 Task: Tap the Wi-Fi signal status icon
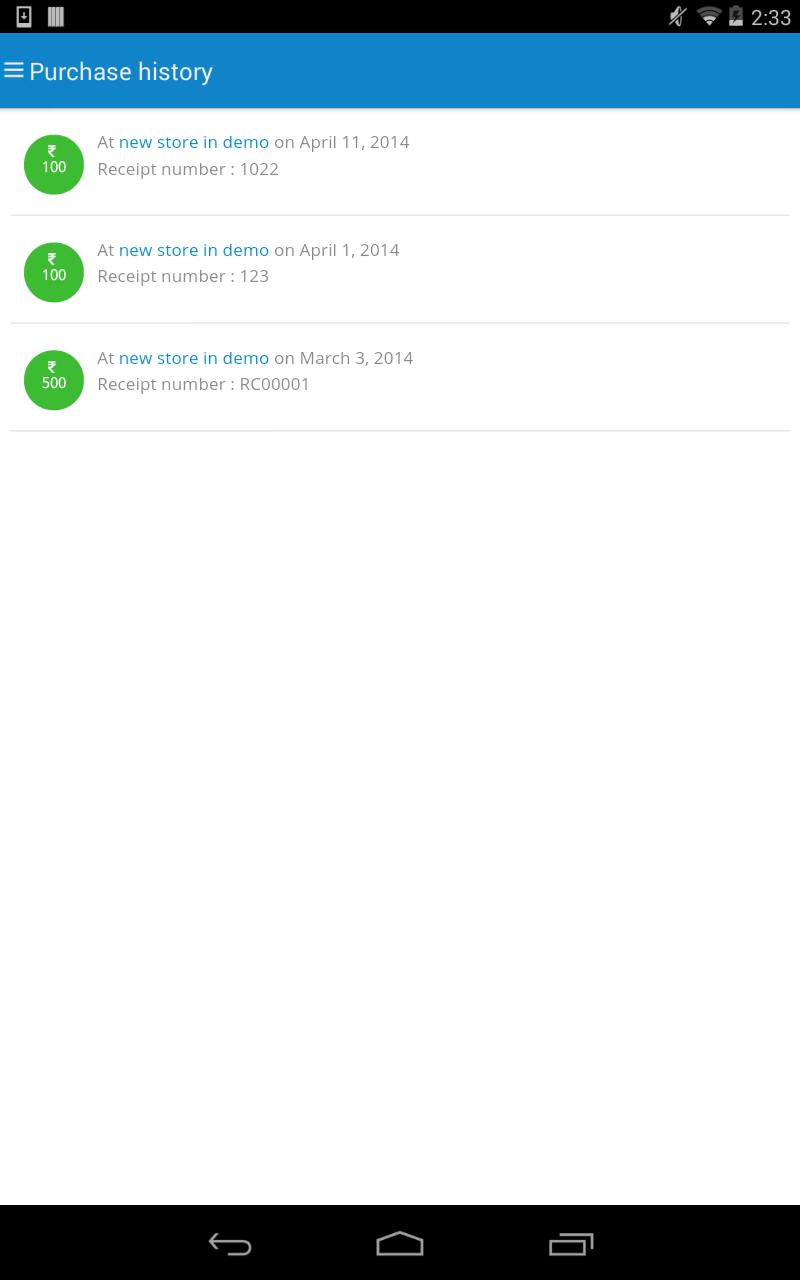click(709, 16)
